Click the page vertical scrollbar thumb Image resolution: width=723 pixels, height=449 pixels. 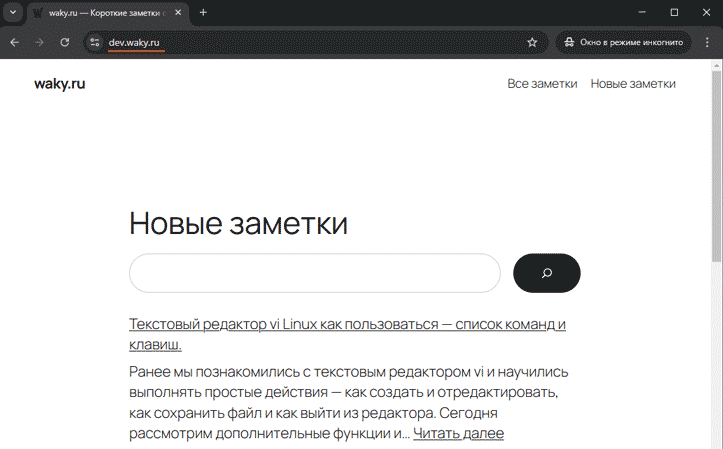tap(717, 166)
